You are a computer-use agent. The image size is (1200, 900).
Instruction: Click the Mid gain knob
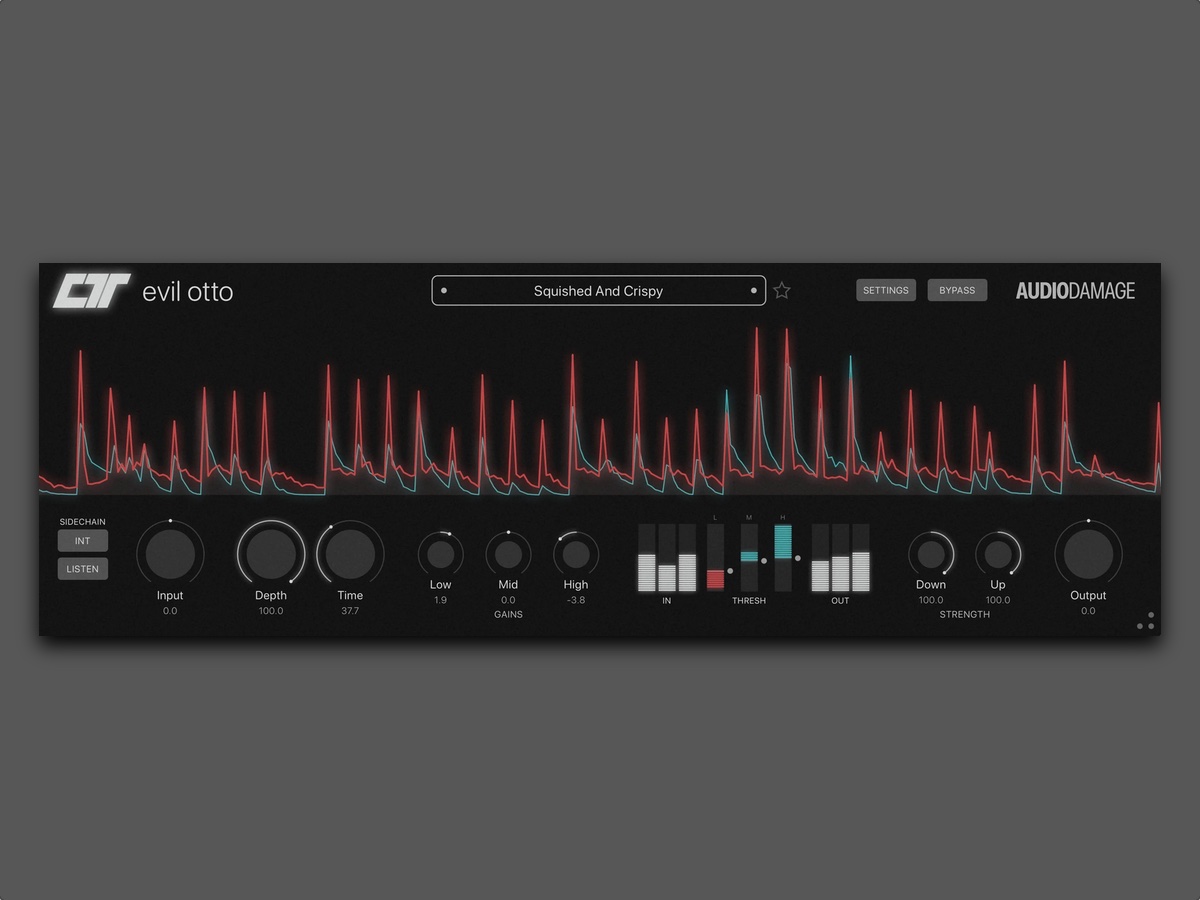pyautogui.click(x=508, y=554)
